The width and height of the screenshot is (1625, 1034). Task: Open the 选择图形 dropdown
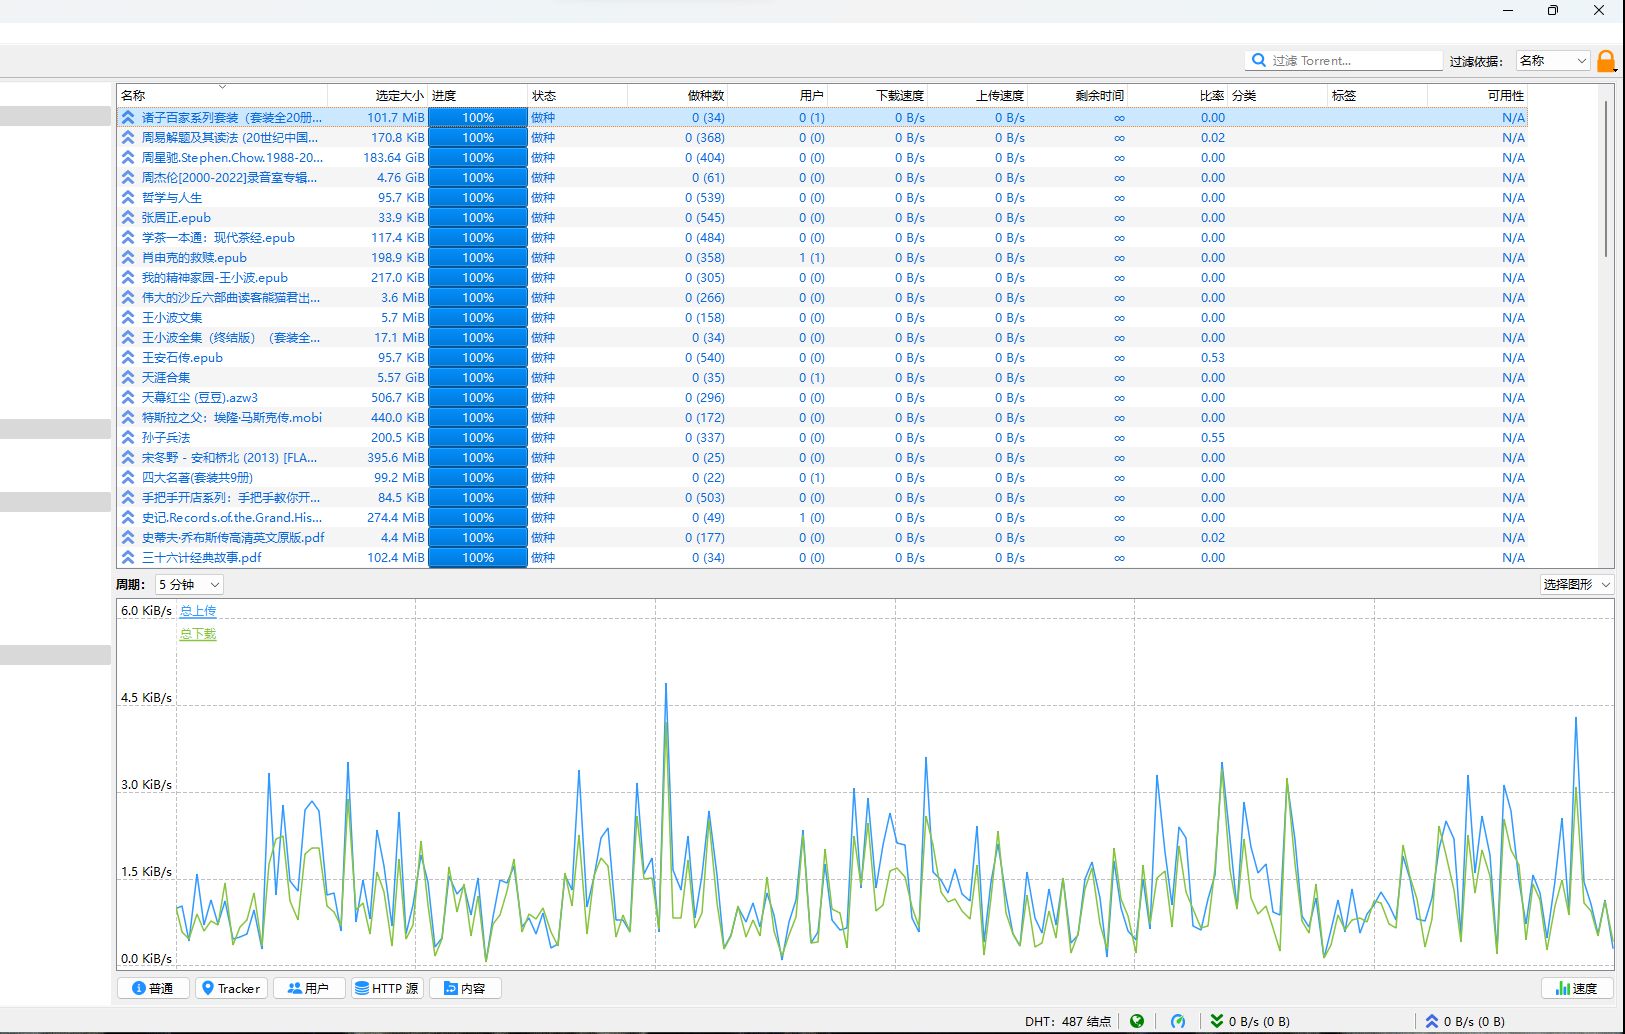1577,584
